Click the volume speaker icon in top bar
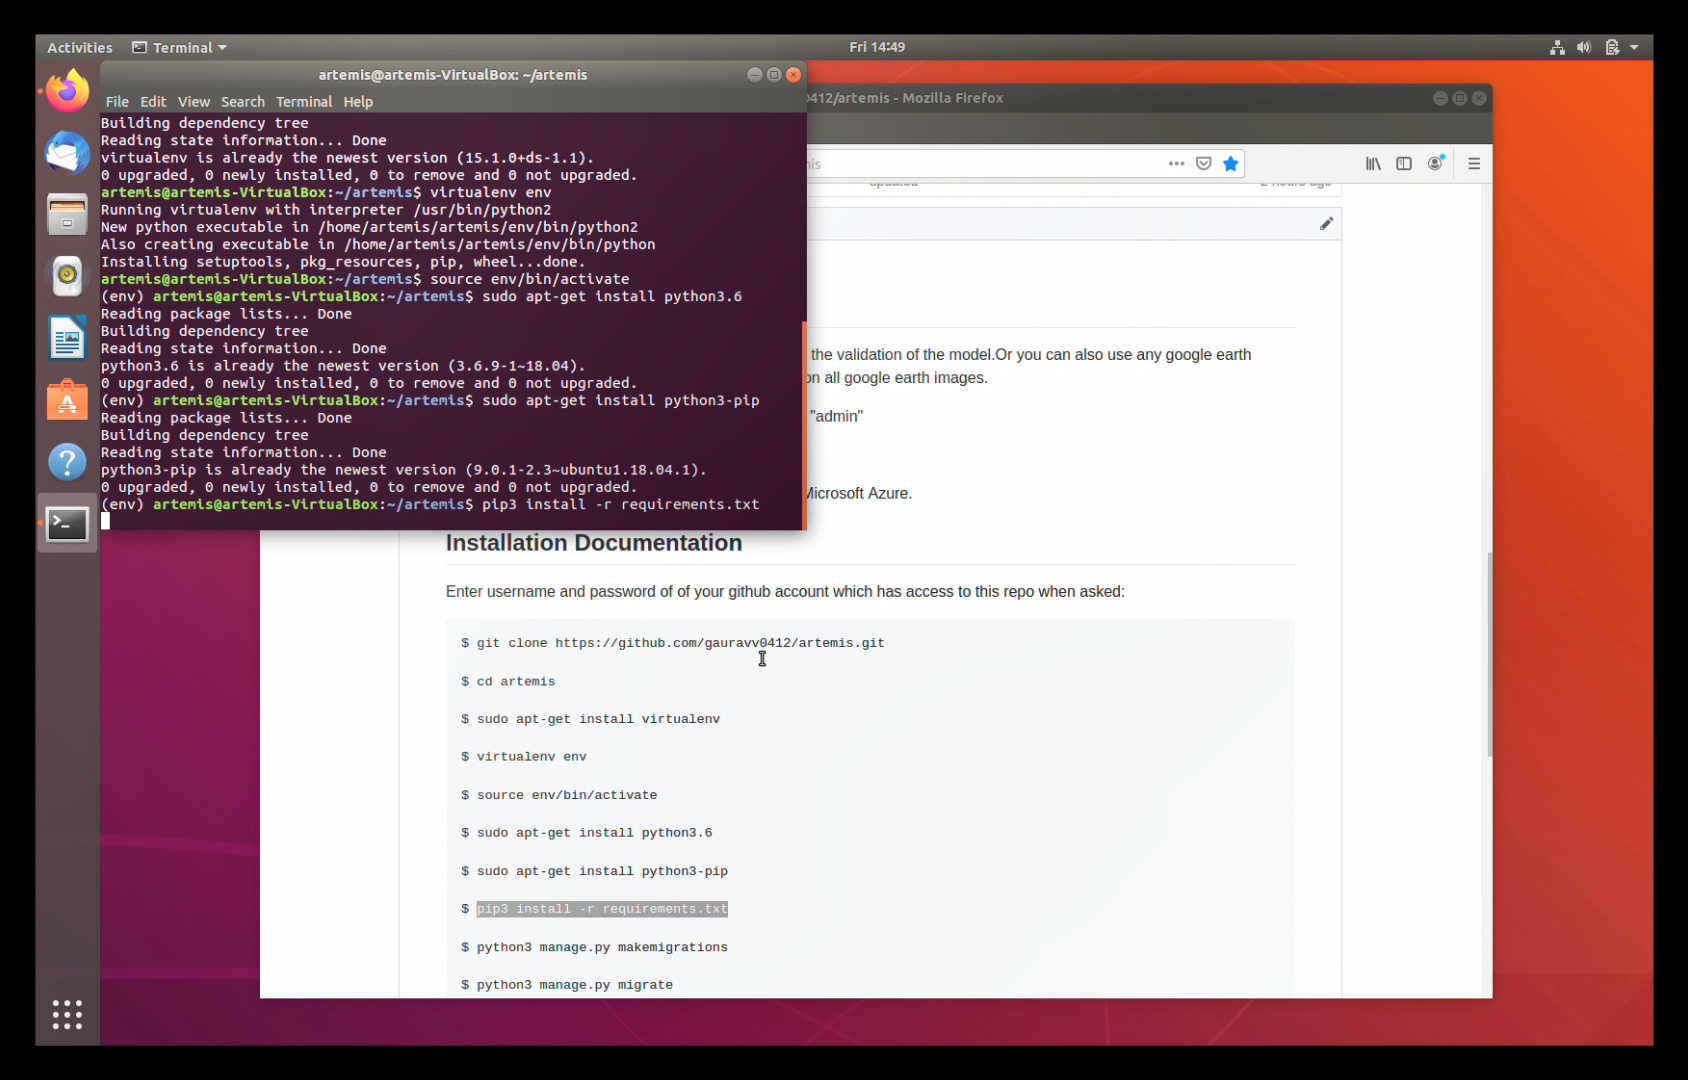This screenshot has height=1080, width=1688. [x=1584, y=47]
